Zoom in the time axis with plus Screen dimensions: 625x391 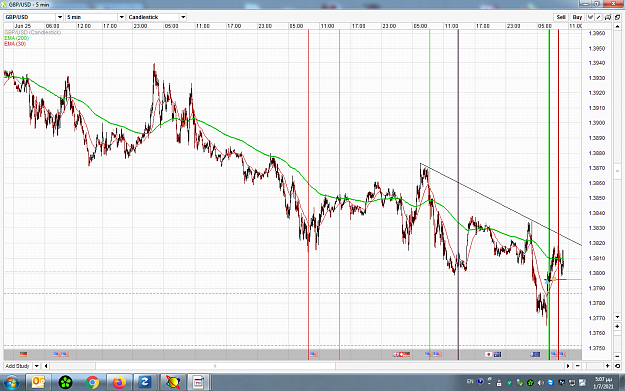[x=608, y=366]
